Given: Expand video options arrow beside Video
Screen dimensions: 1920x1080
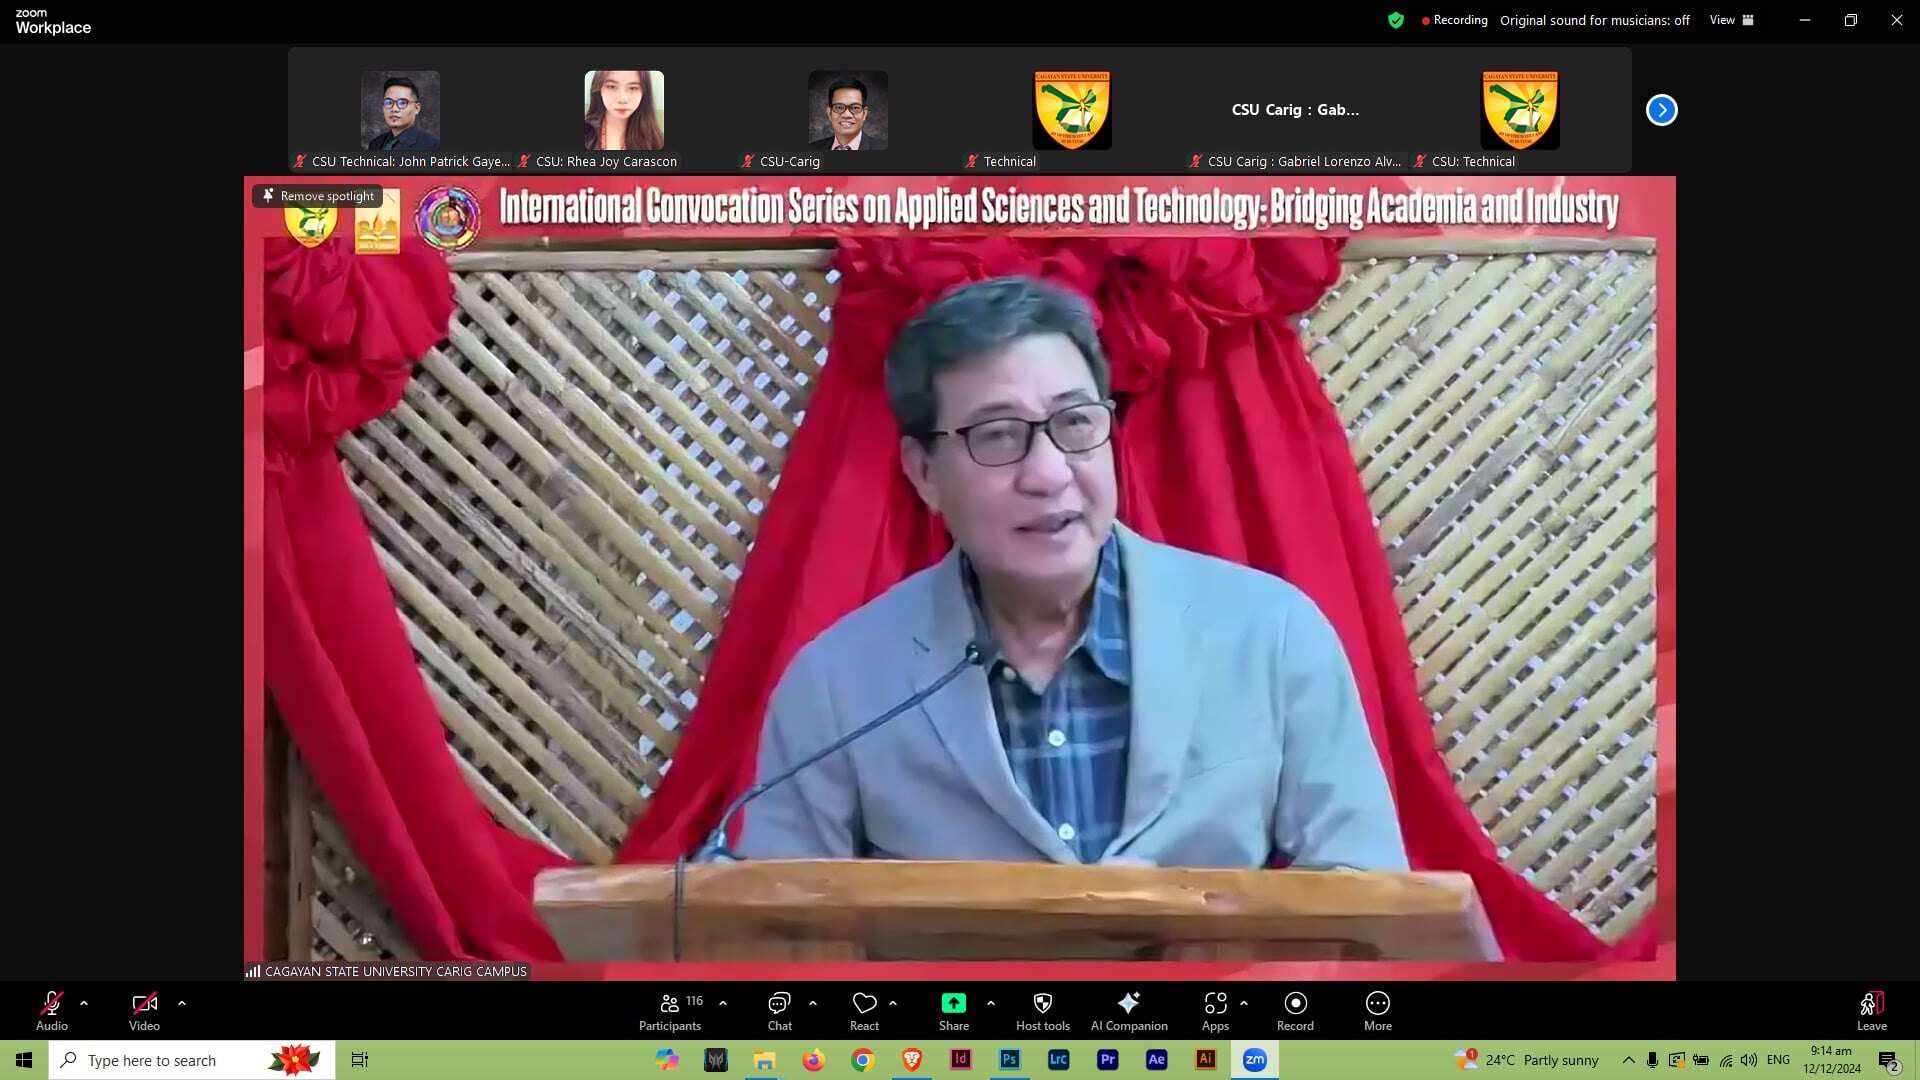Looking at the screenshot, I should coord(182,1003).
